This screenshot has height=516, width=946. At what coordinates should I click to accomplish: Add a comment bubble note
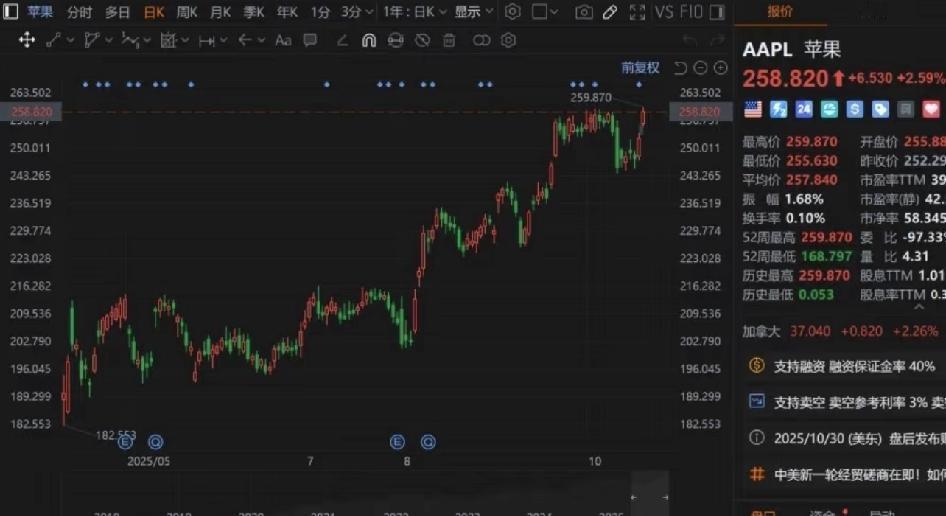310,40
